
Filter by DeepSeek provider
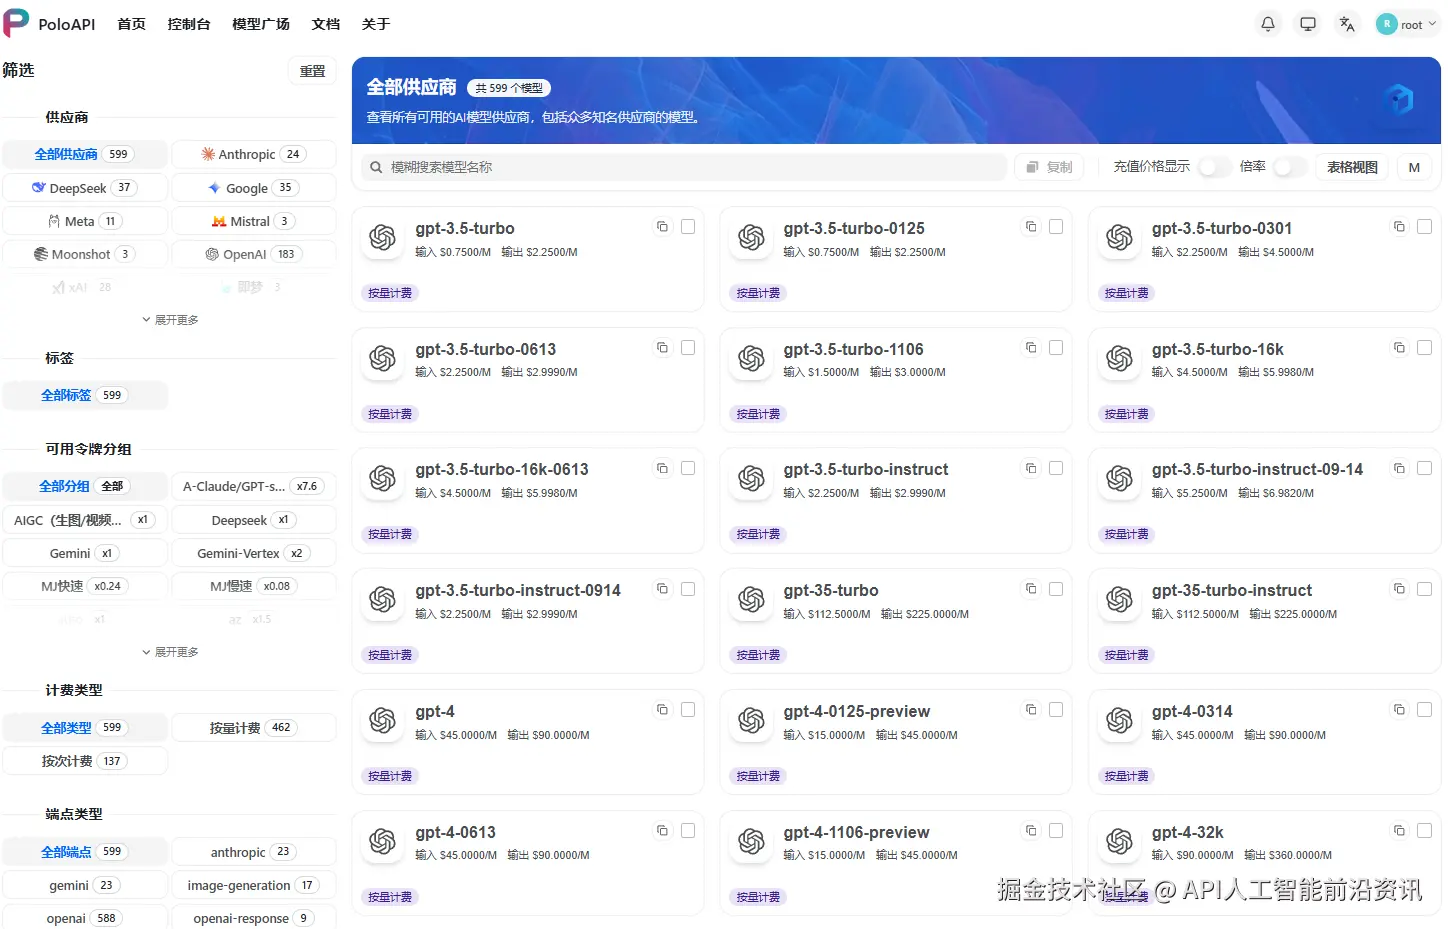pyautogui.click(x=85, y=188)
